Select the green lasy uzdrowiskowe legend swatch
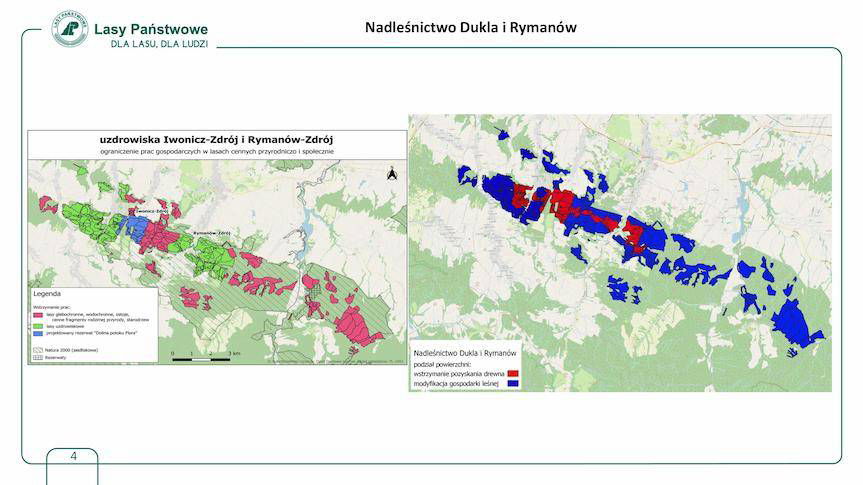863x485 pixels. (38, 325)
